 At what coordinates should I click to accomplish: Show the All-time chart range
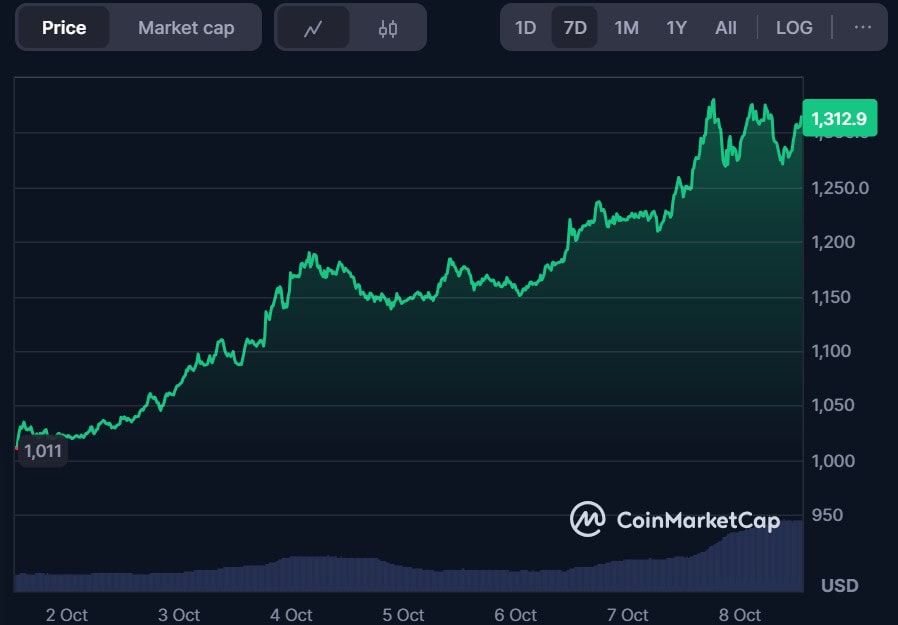725,28
